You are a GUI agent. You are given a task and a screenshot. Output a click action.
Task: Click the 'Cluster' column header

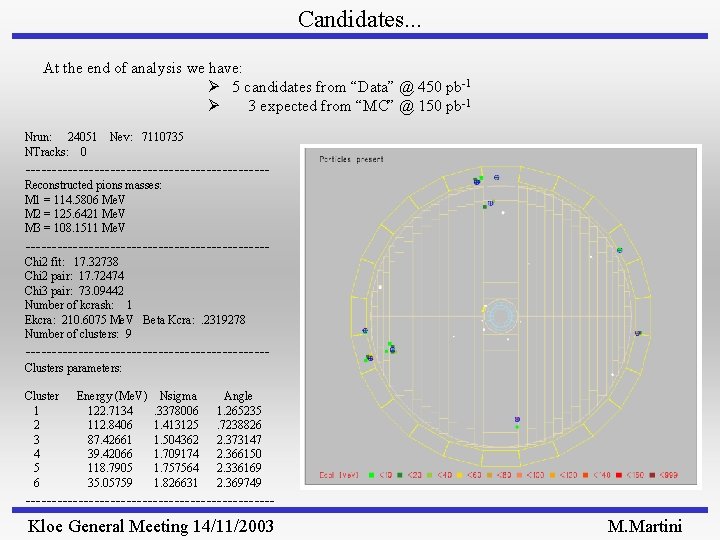pyautogui.click(x=42, y=396)
